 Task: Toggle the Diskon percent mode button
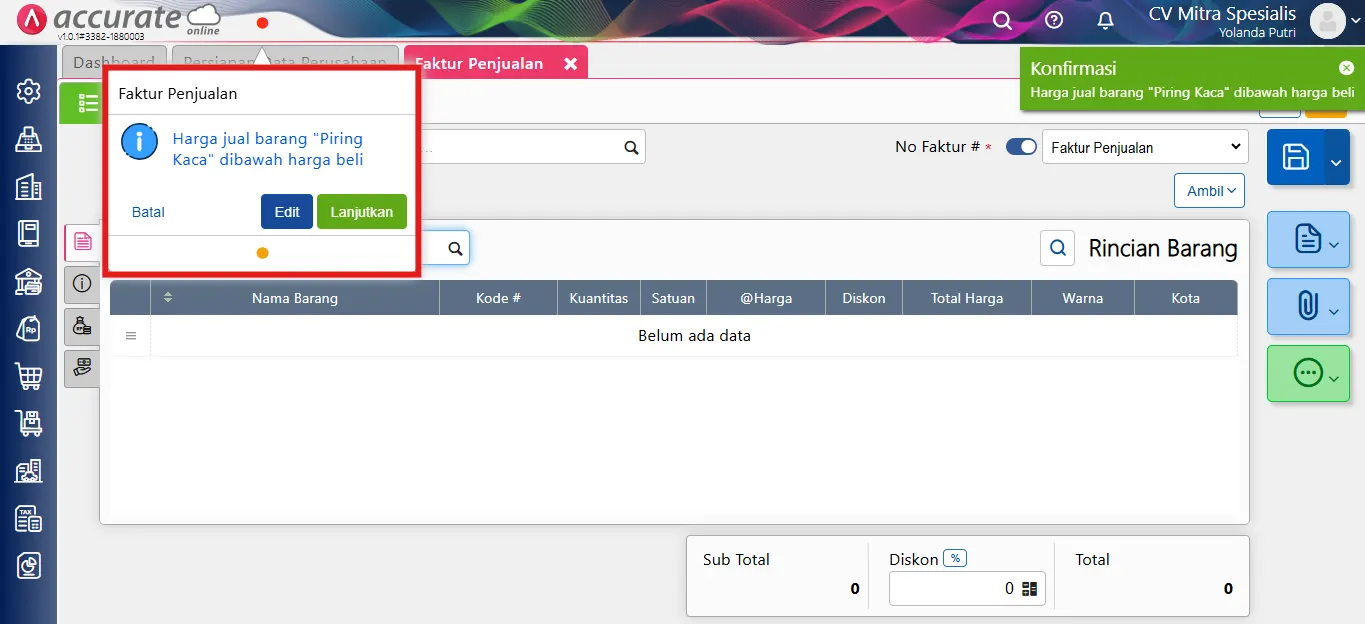tap(956, 559)
